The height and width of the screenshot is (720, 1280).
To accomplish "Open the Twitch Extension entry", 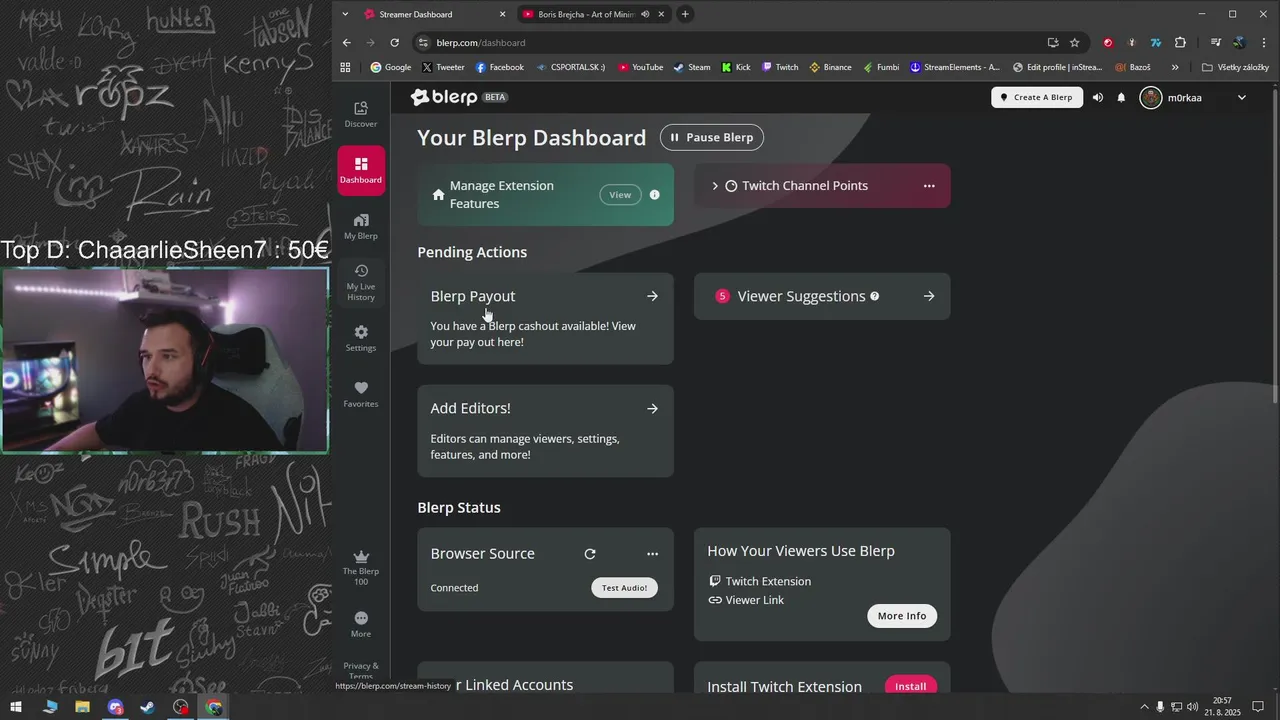I will click(x=759, y=581).
